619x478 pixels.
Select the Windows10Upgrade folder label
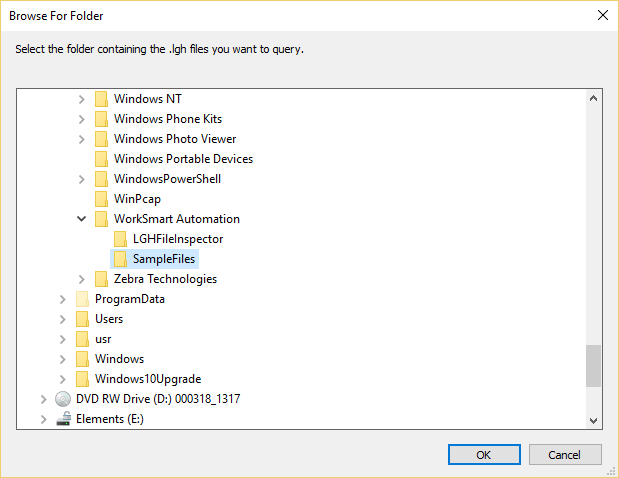[x=148, y=379]
